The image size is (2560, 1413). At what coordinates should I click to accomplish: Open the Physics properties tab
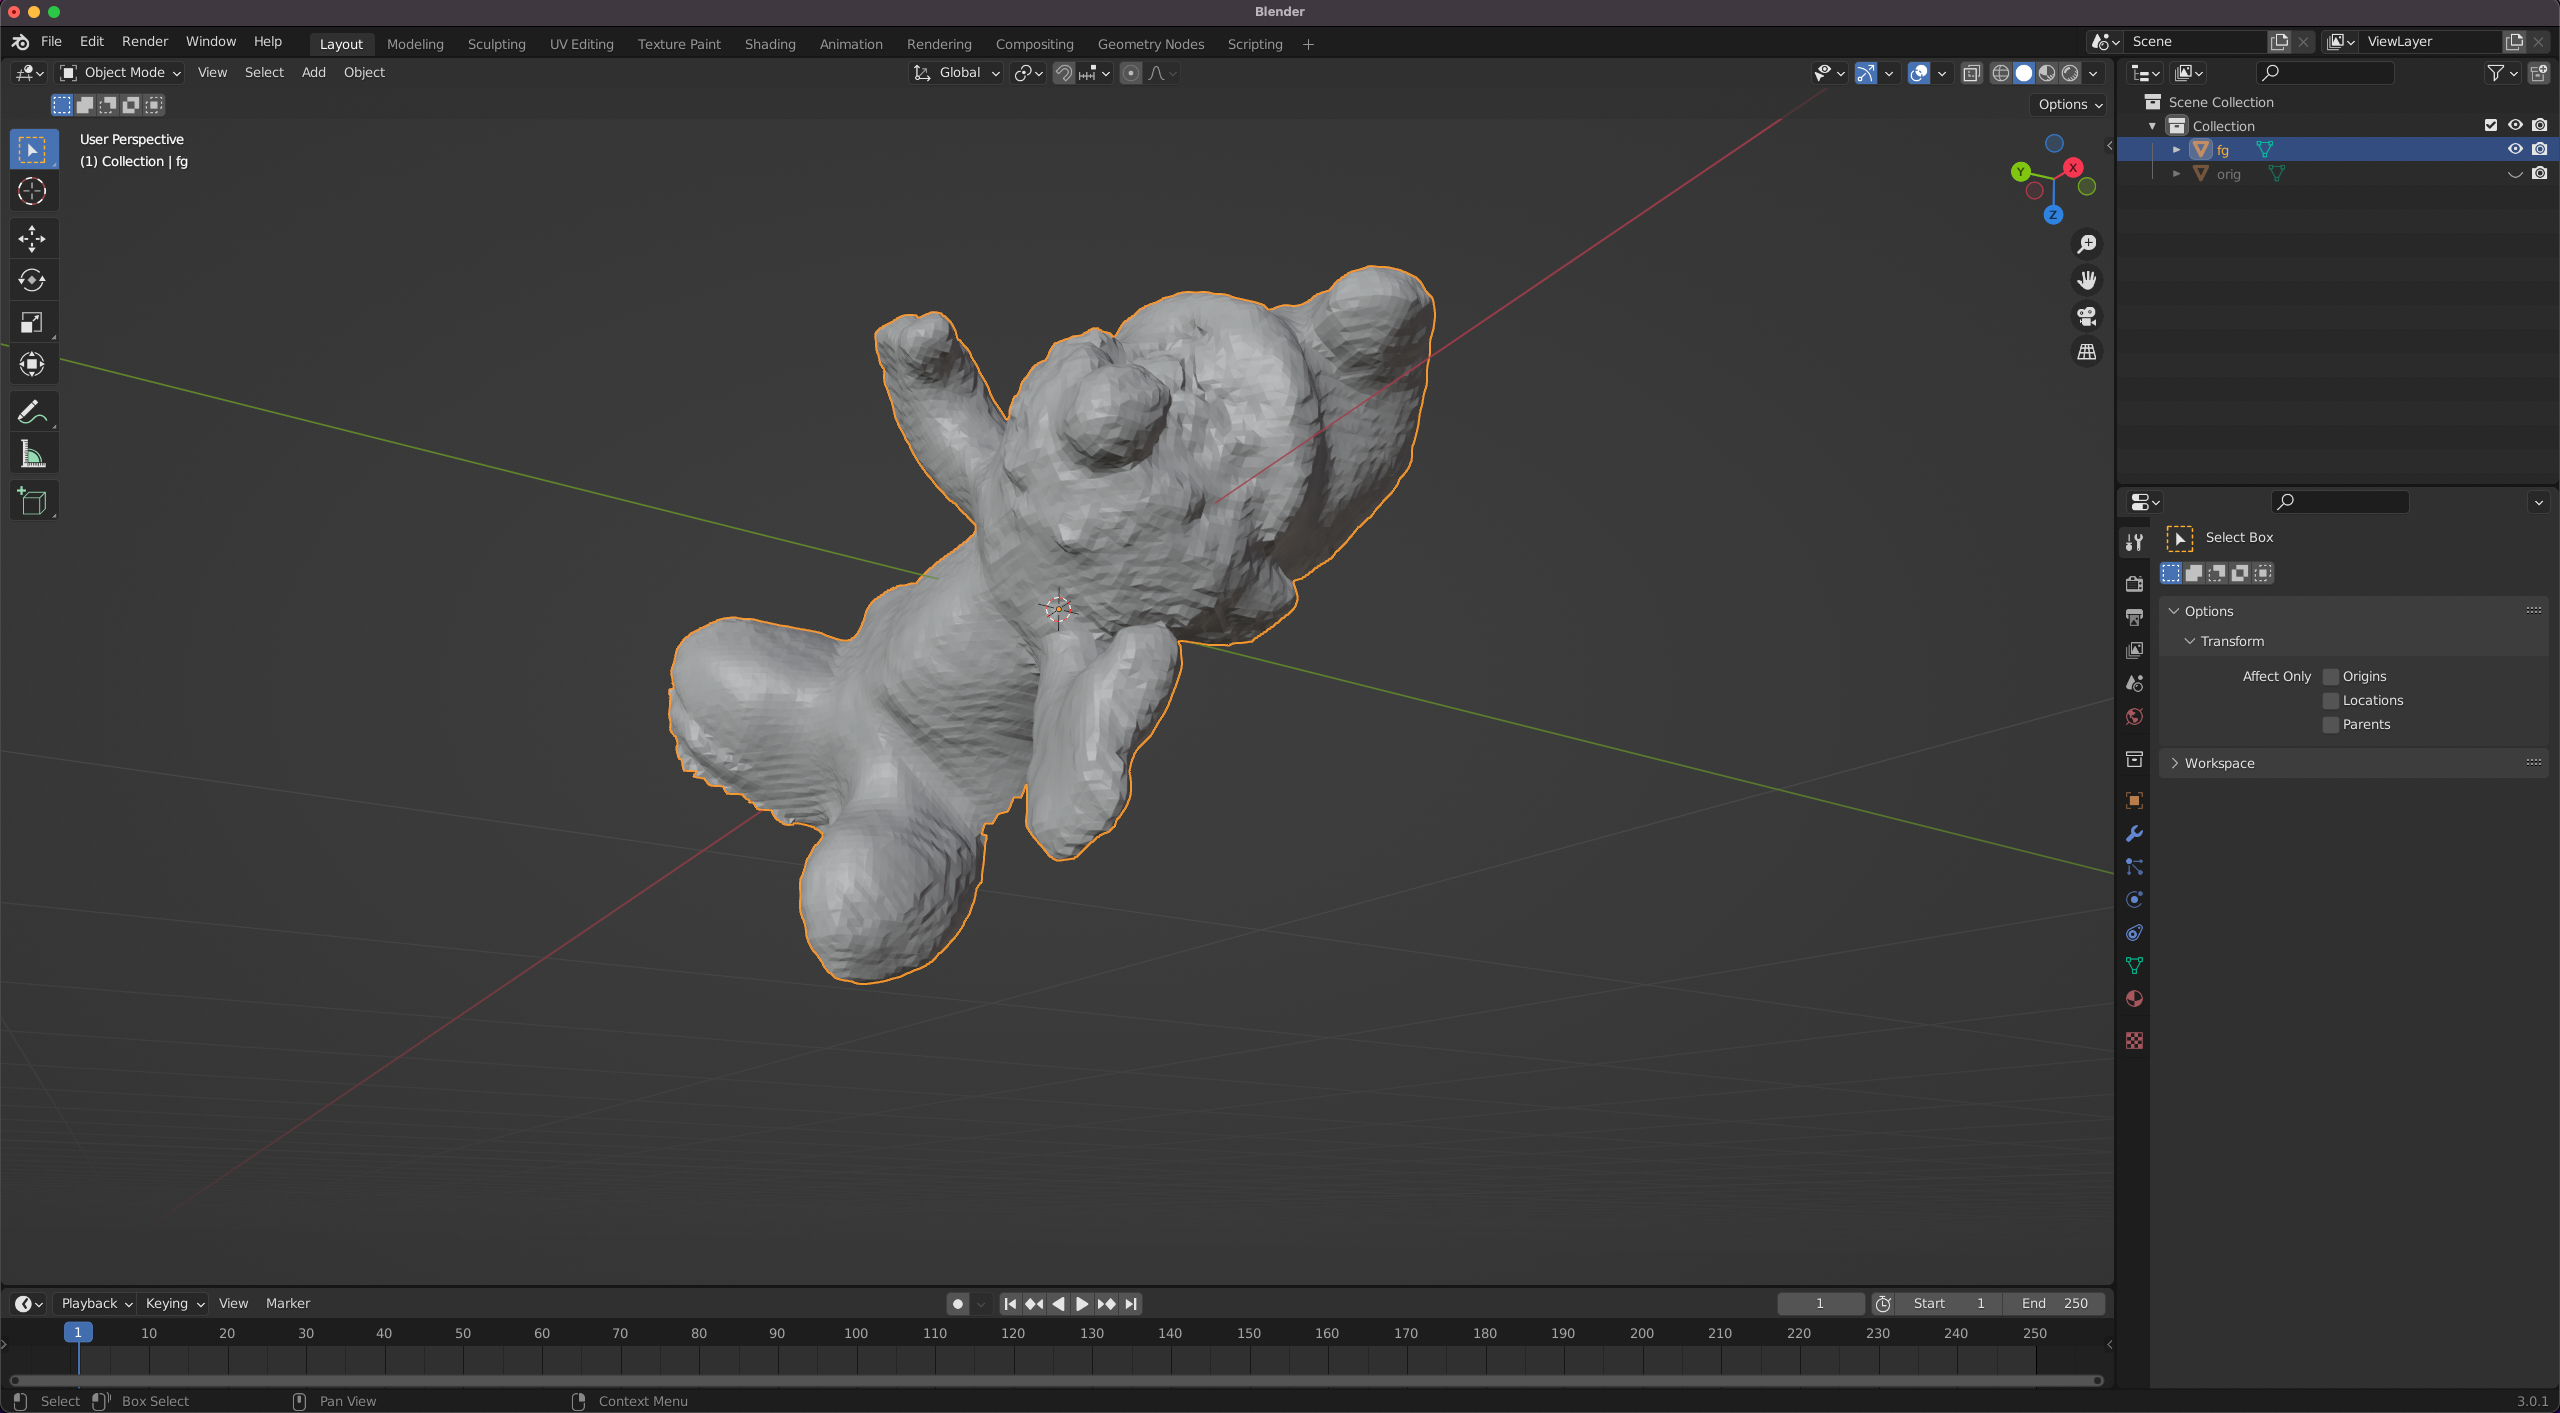(2134, 900)
